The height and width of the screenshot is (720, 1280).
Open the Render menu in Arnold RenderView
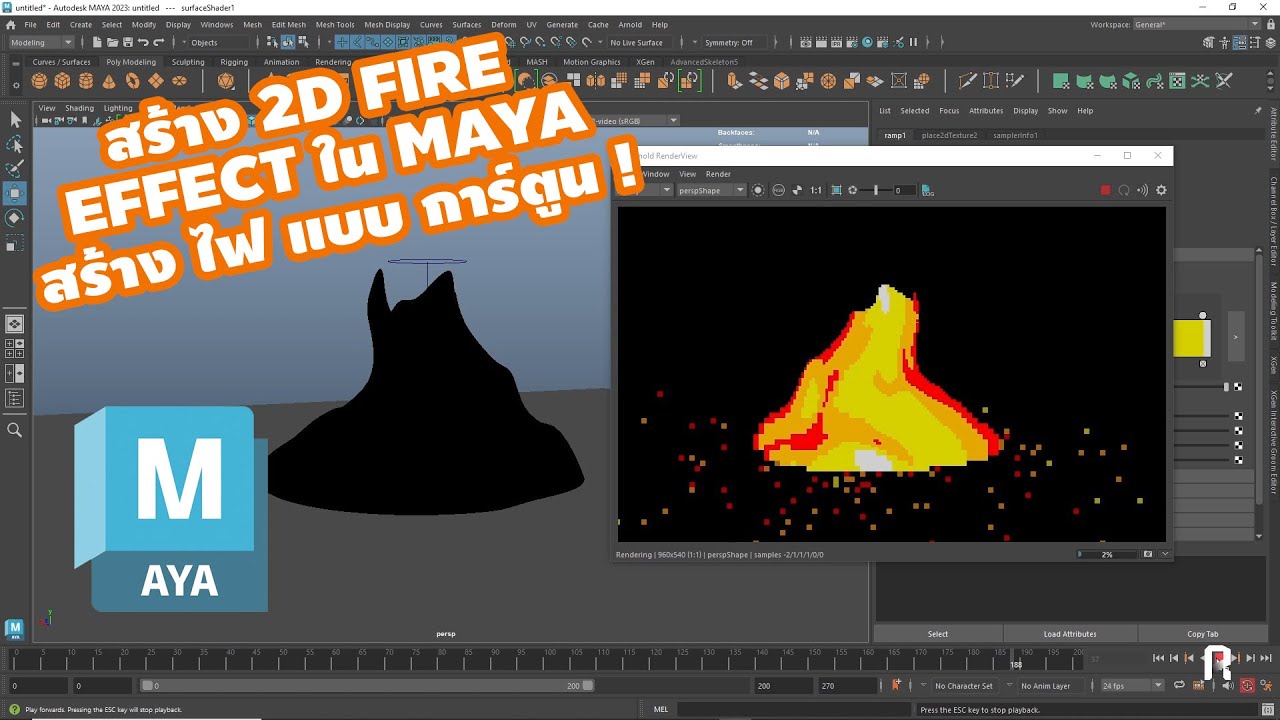pyautogui.click(x=718, y=174)
